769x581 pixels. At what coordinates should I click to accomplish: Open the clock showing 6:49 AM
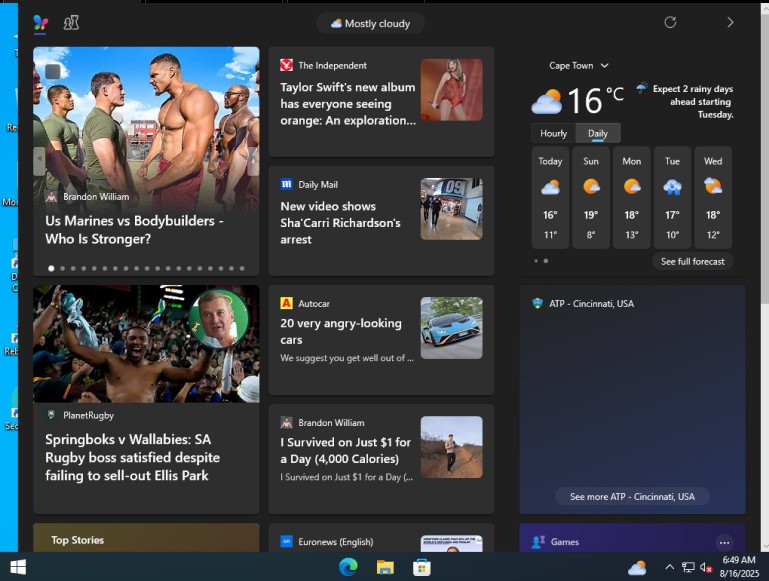click(x=739, y=566)
